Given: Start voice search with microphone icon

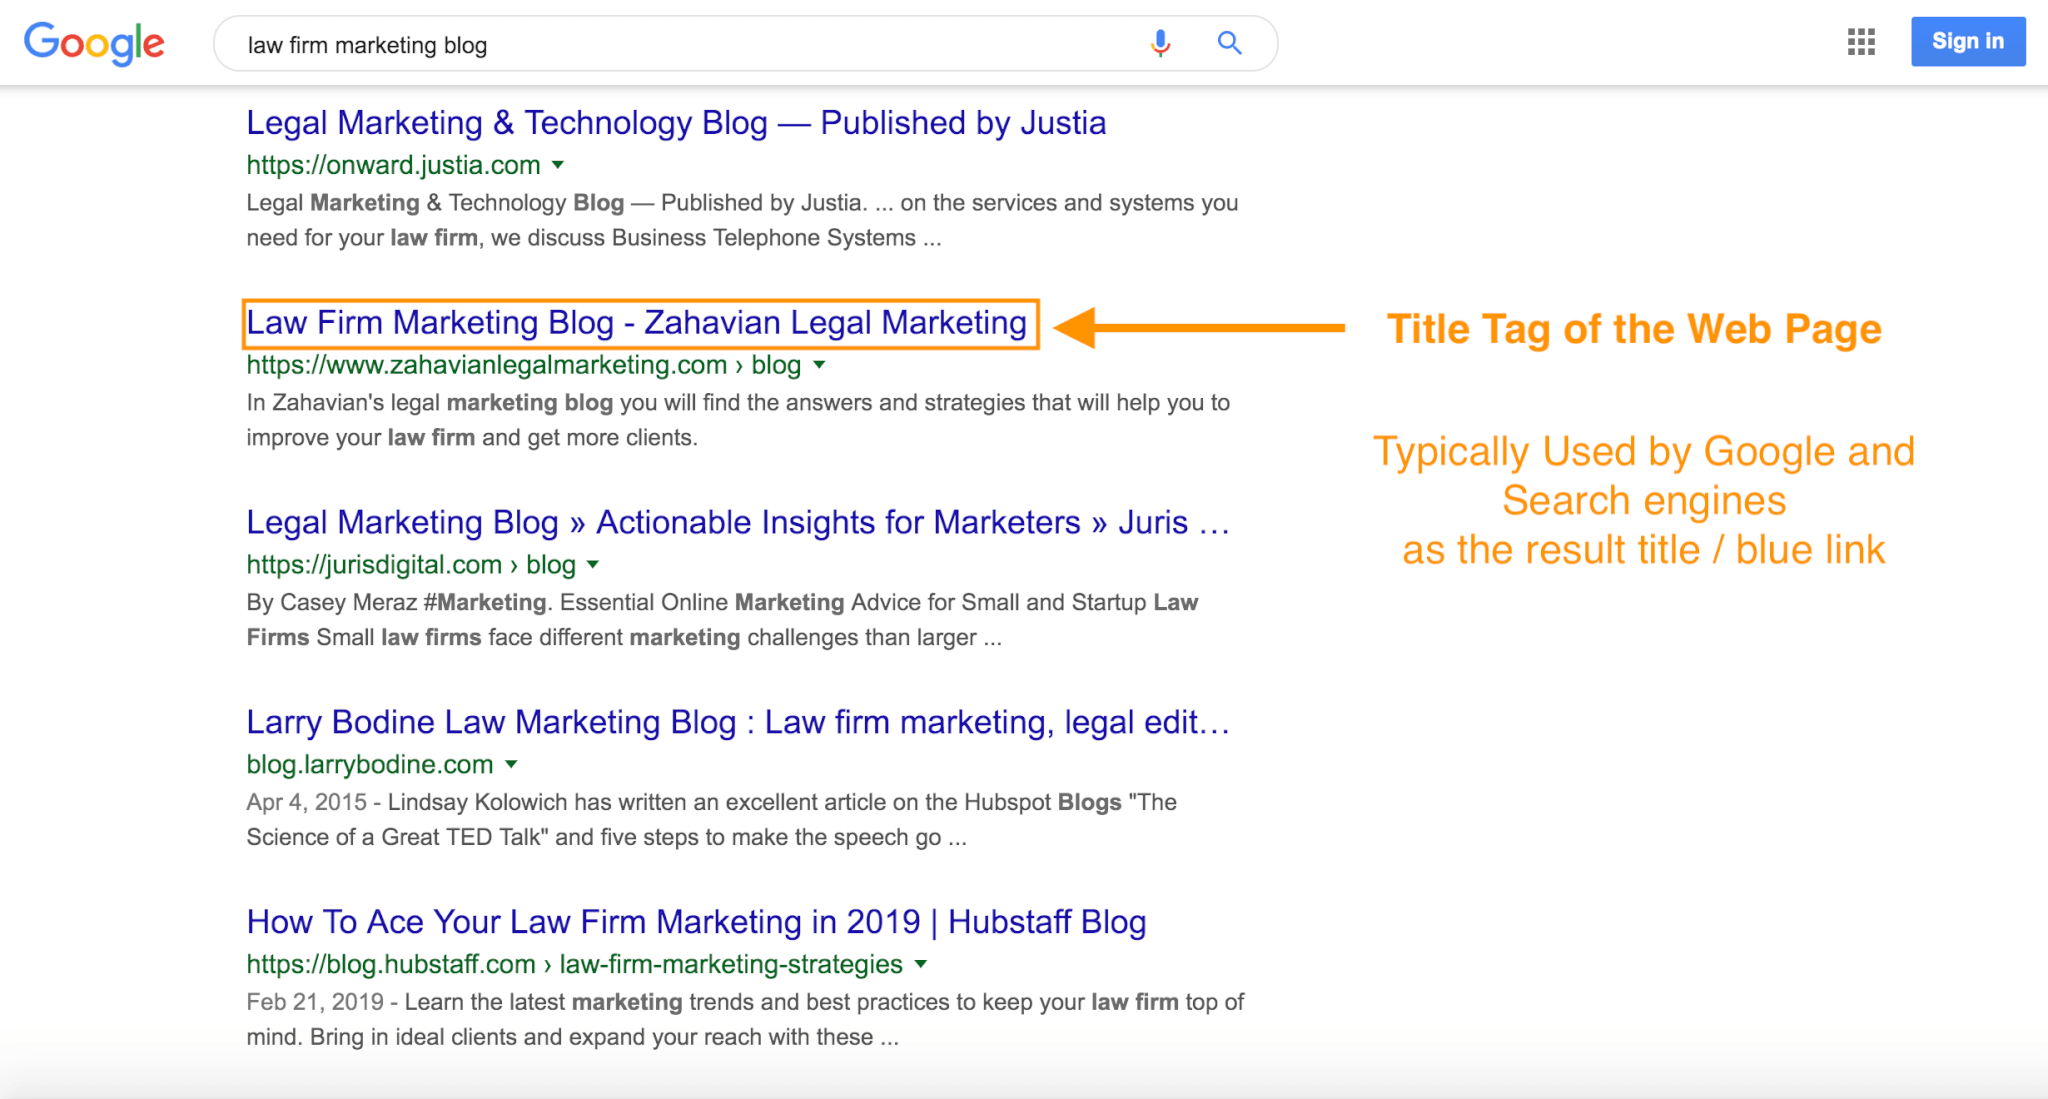Looking at the screenshot, I should click(1160, 43).
